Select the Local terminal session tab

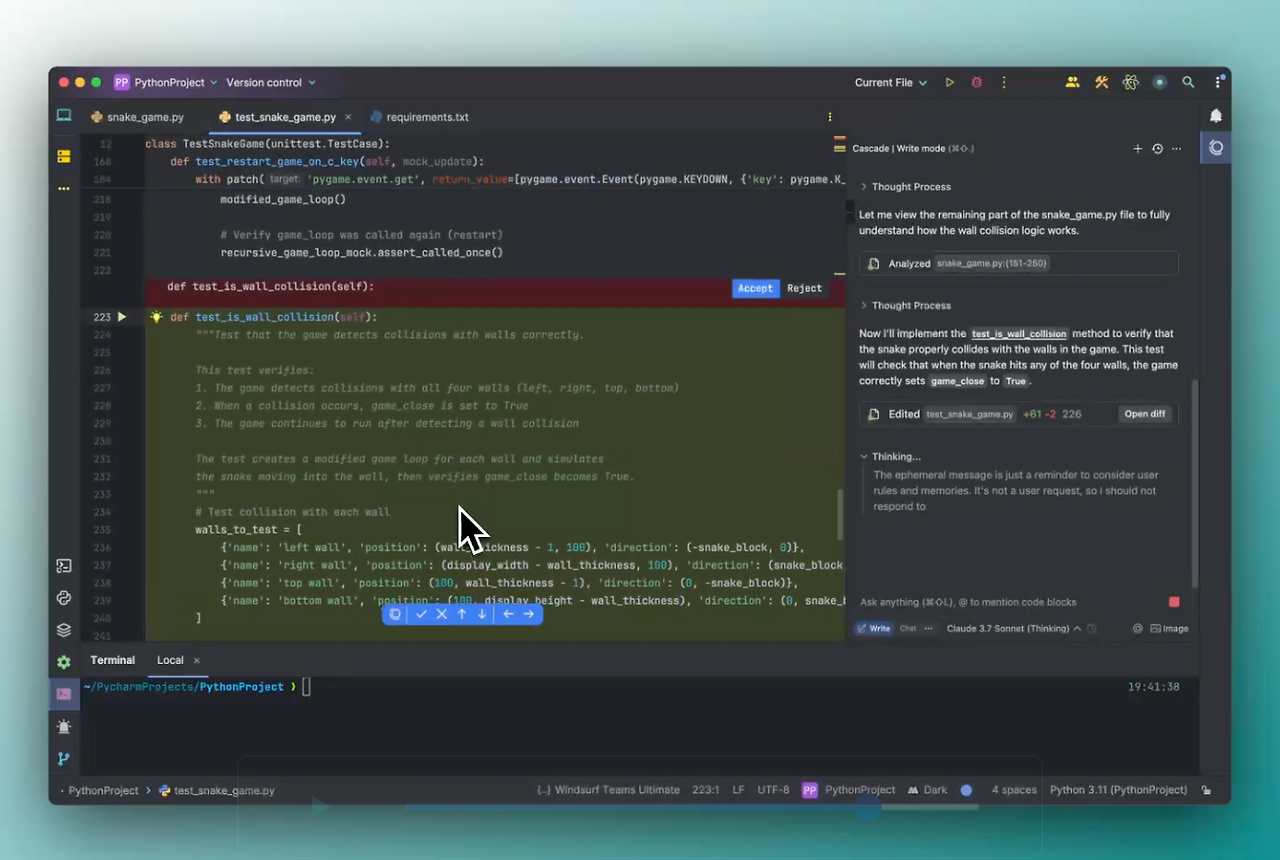click(170, 660)
